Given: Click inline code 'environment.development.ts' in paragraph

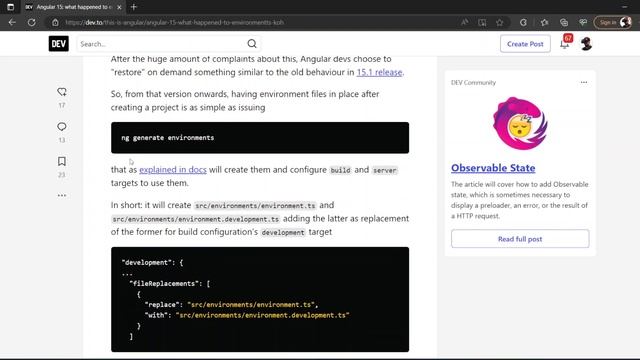Looking at the screenshot, I should [x=196, y=219].
